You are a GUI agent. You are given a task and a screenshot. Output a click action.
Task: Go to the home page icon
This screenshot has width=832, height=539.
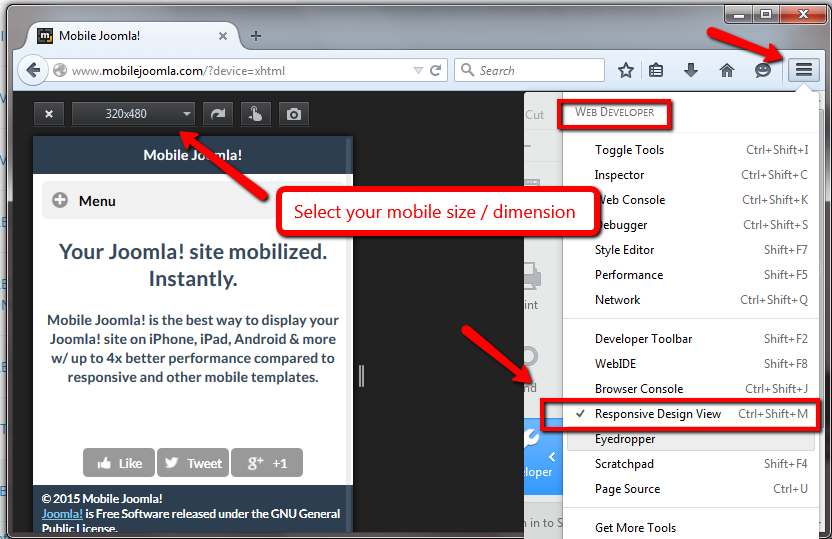pos(726,70)
